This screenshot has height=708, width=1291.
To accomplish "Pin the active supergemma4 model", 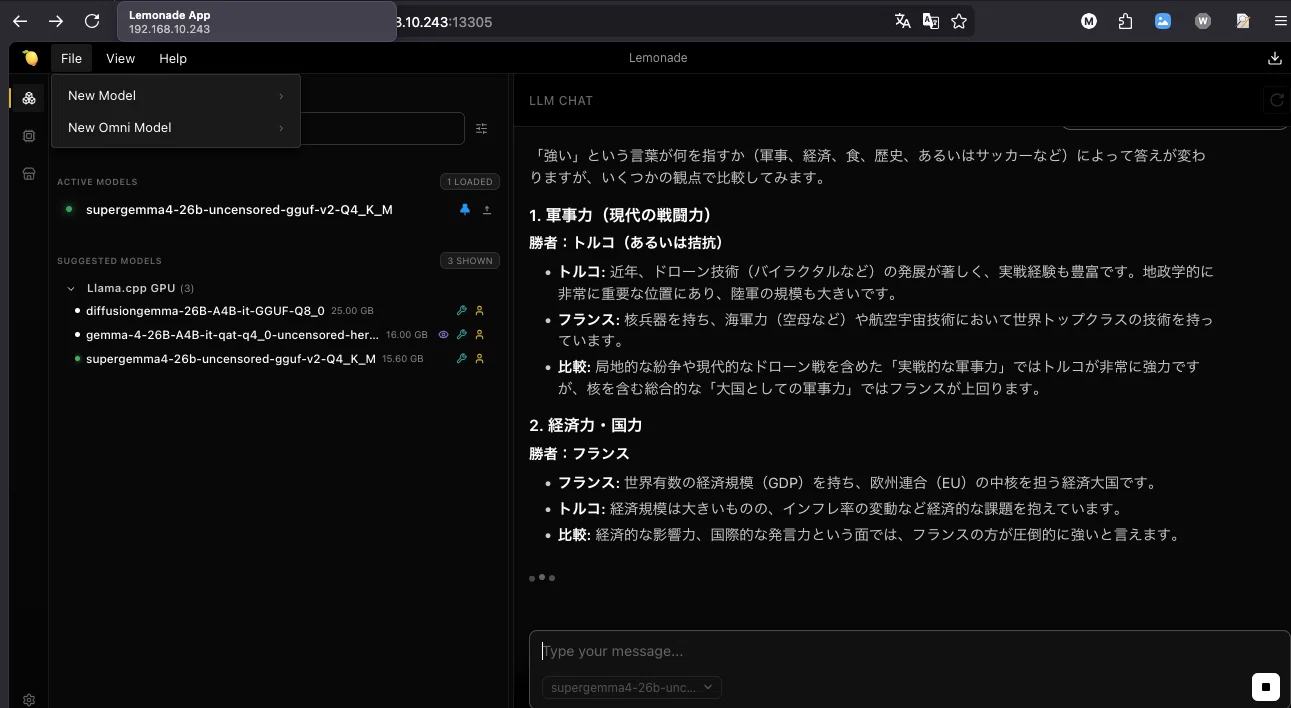I will 464,210.
